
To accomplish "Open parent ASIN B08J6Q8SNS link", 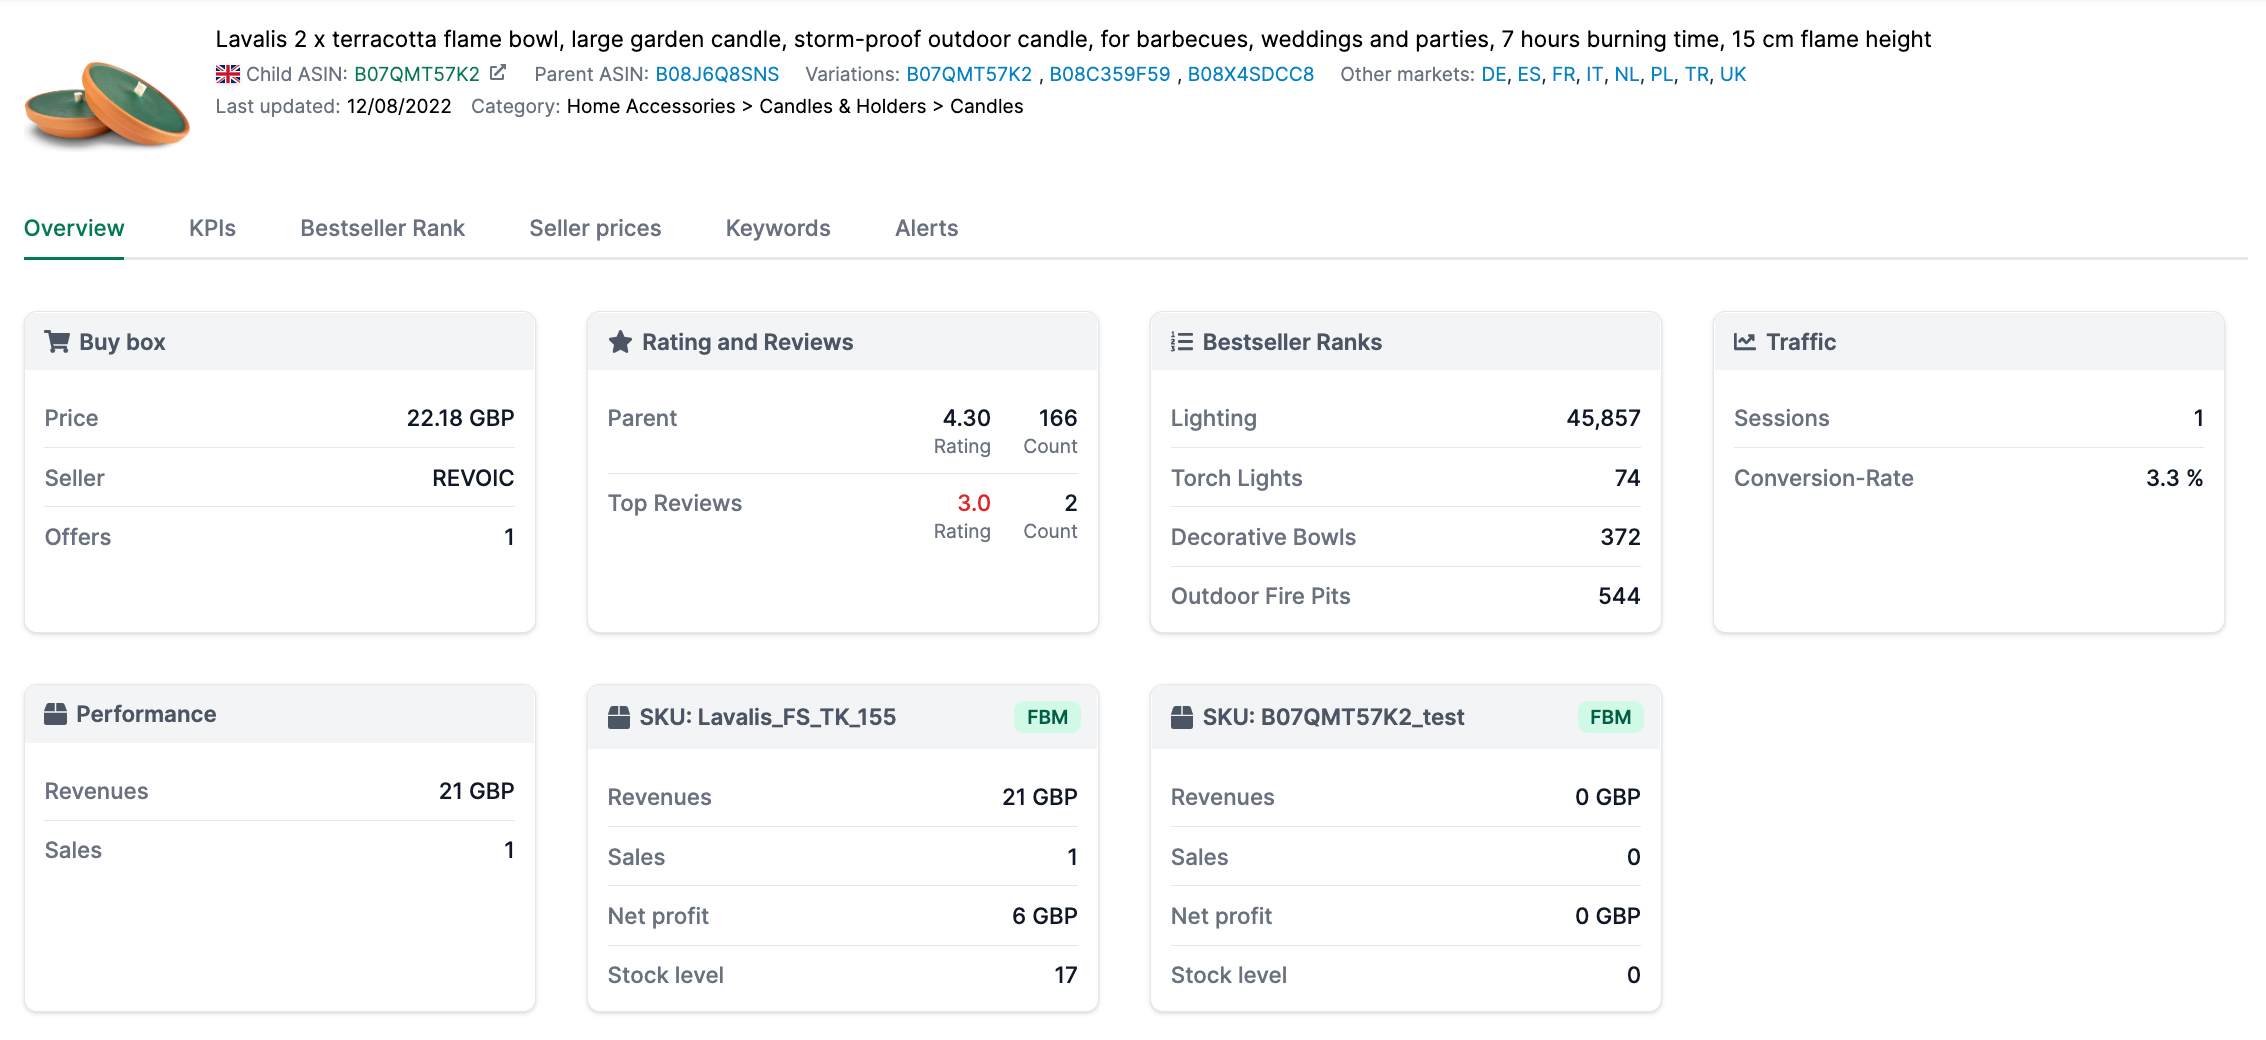I will 717,73.
